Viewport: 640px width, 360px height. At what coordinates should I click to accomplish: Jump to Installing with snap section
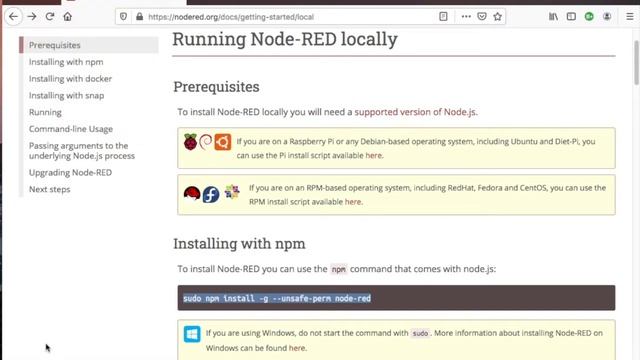tap(67, 96)
